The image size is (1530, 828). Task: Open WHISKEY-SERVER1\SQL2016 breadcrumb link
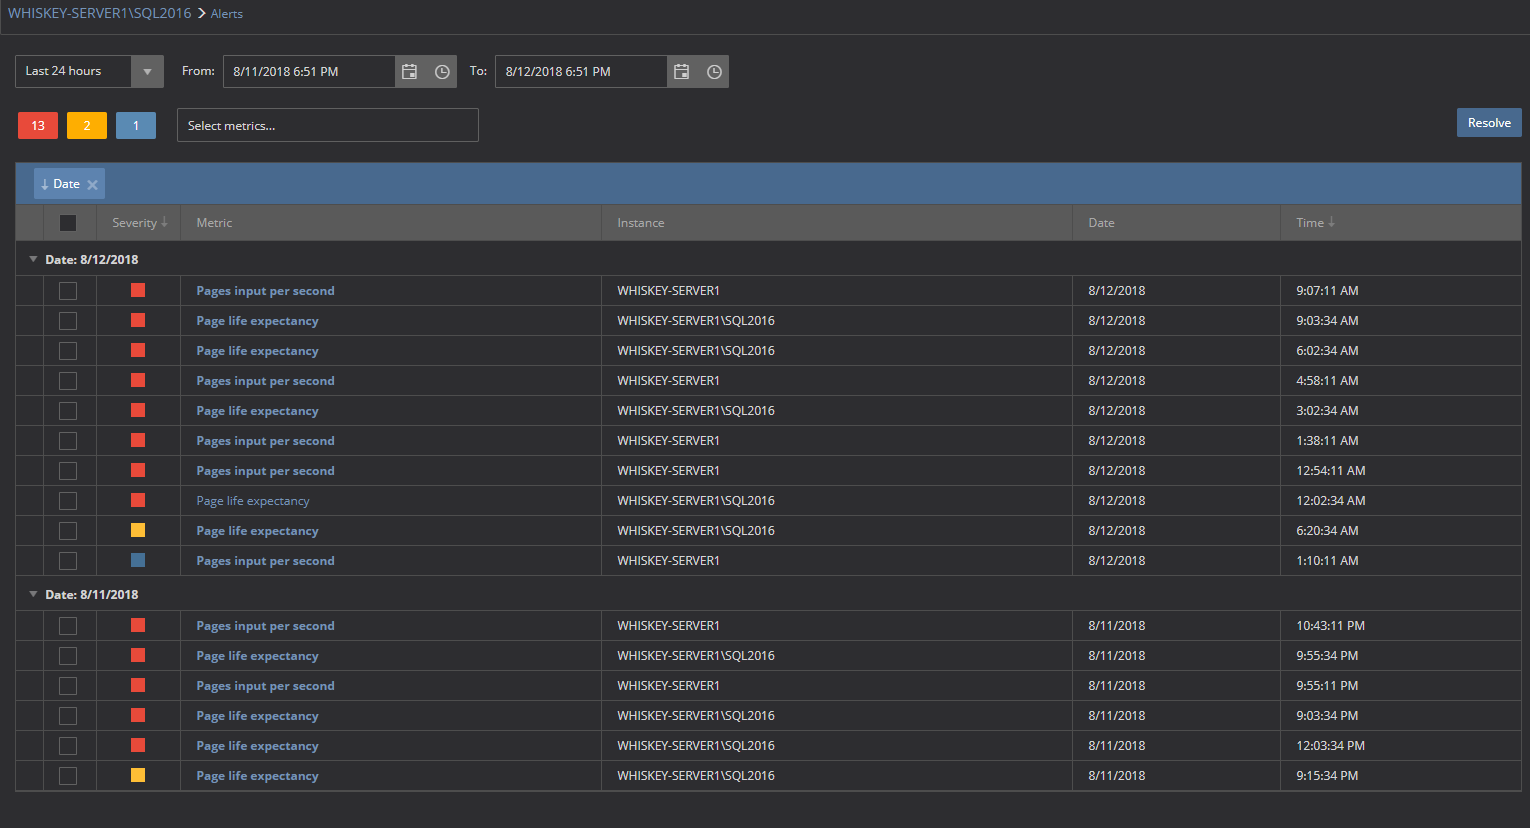pyautogui.click(x=99, y=13)
